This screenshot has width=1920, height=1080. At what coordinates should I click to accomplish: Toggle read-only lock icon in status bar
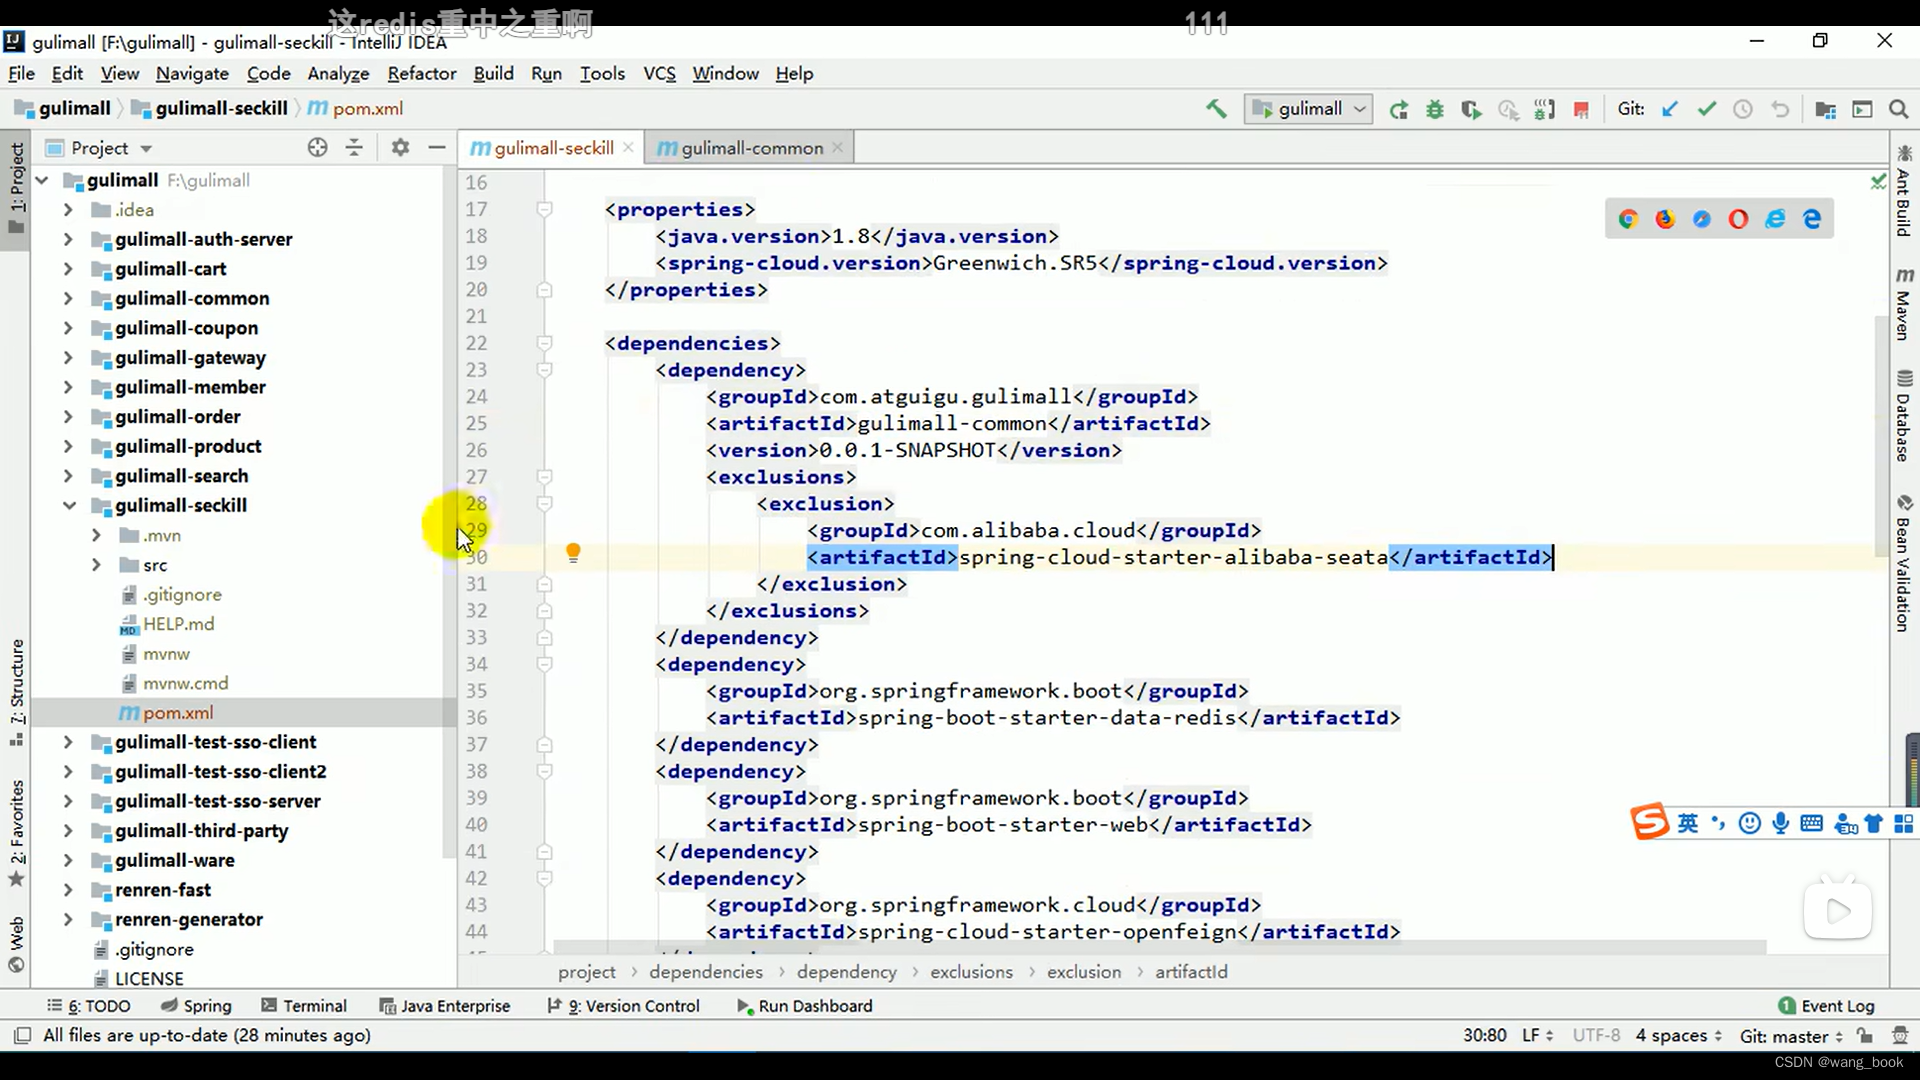(x=1865, y=1036)
